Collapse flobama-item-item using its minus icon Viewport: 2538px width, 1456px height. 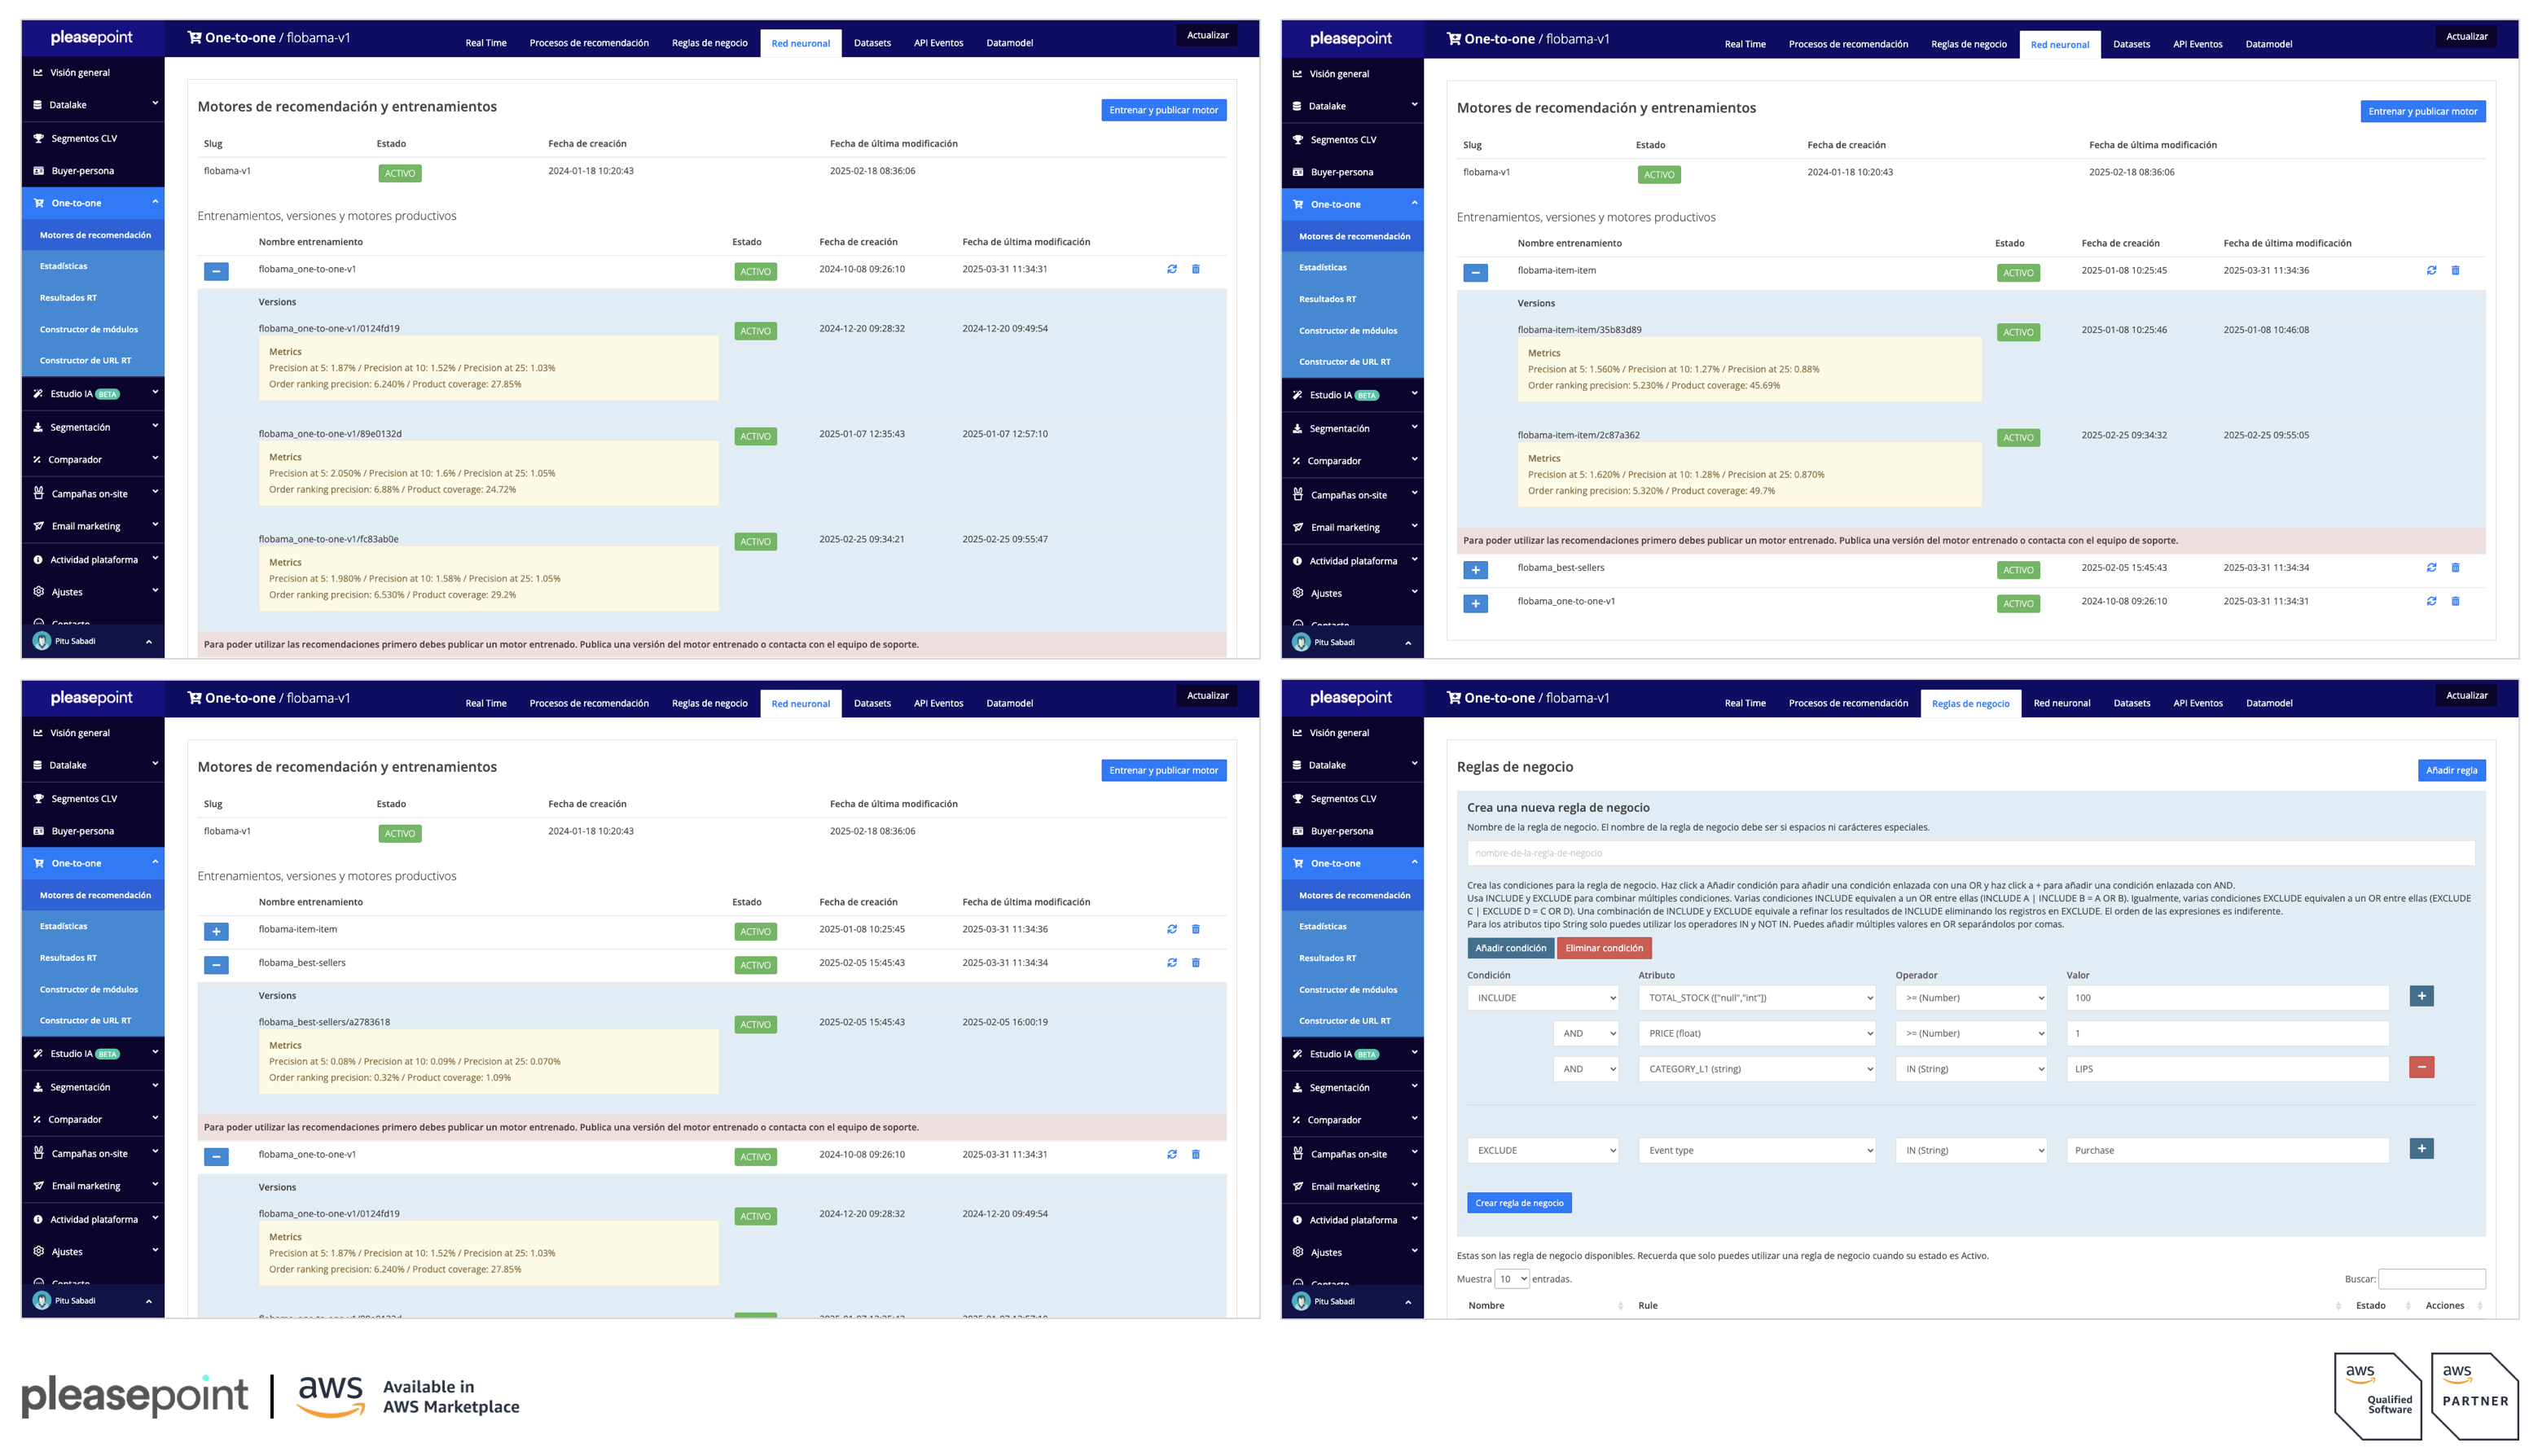[x=1475, y=273]
